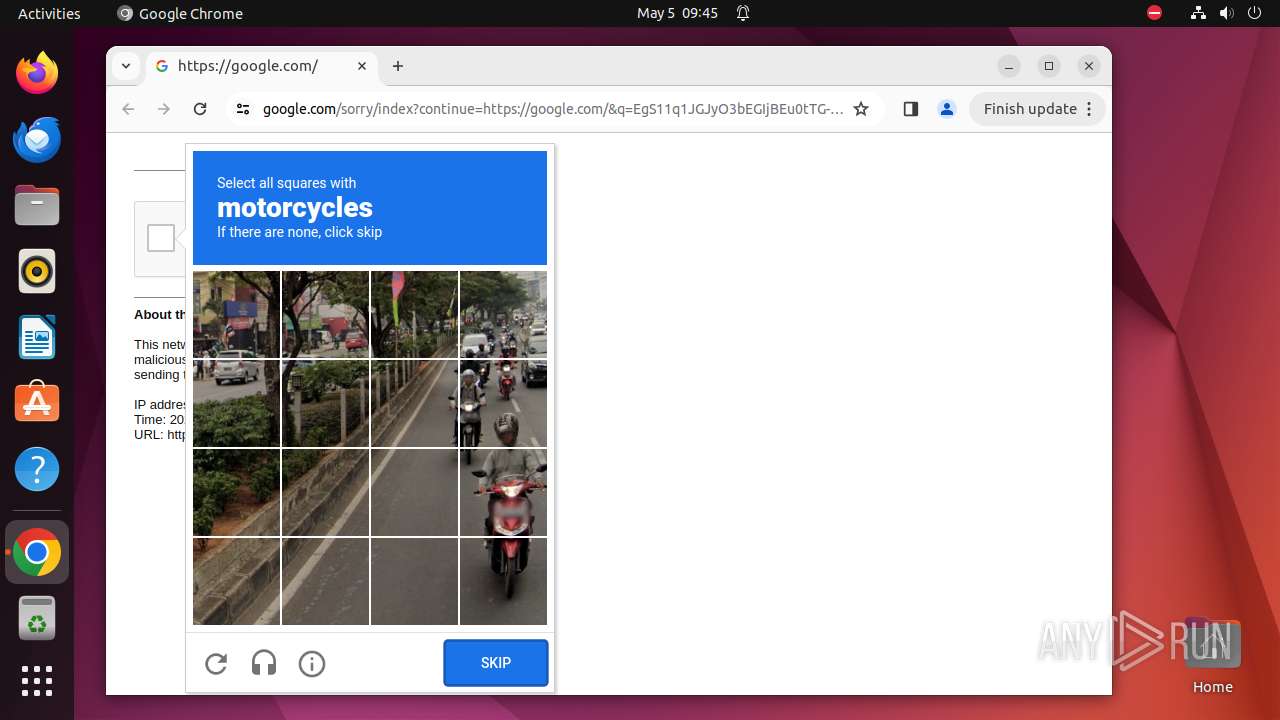The width and height of the screenshot is (1280, 720).
Task: Open Help from the dock
Action: click(37, 469)
